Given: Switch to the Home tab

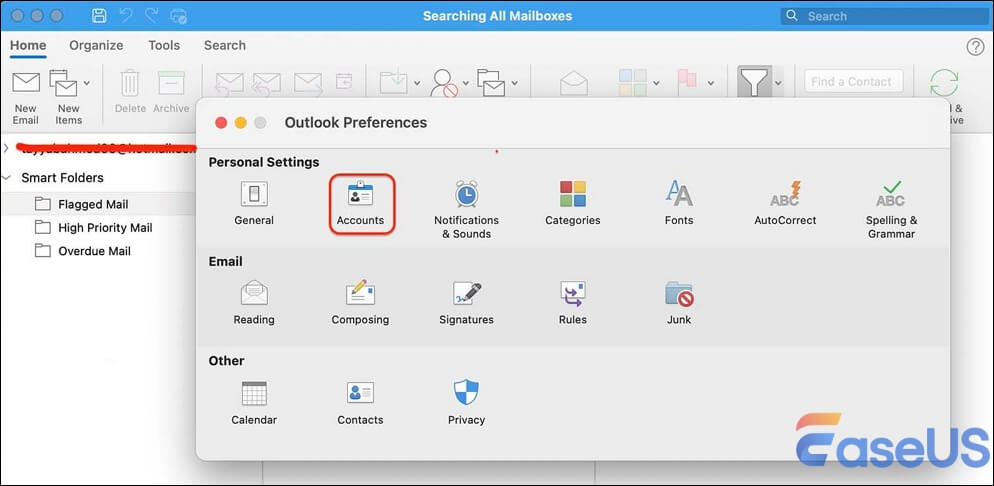Looking at the screenshot, I should (28, 46).
